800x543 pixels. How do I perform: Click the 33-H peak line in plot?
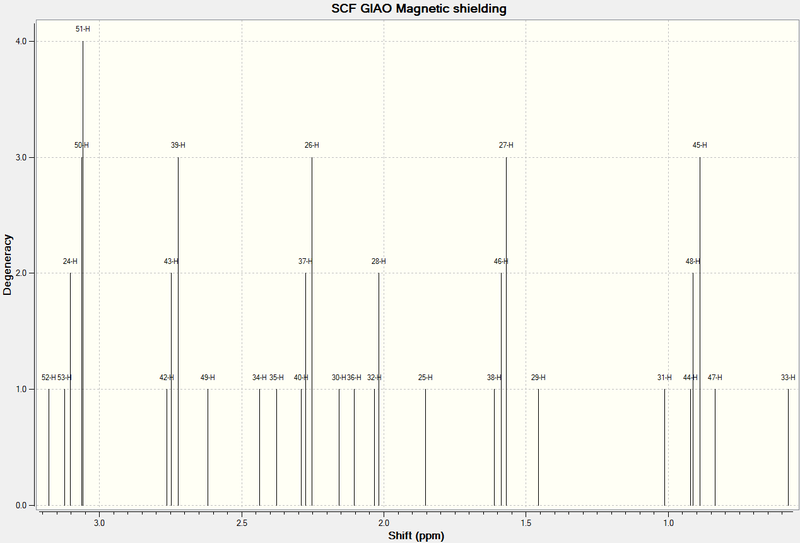coord(788,447)
